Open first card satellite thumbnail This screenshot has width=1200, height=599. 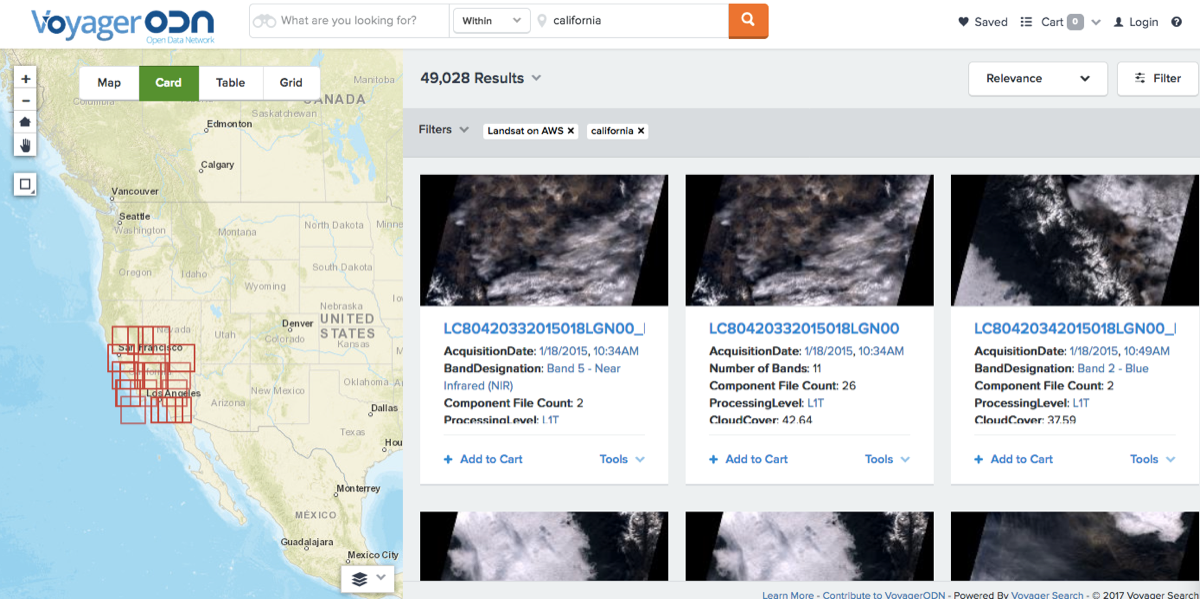tap(544, 240)
